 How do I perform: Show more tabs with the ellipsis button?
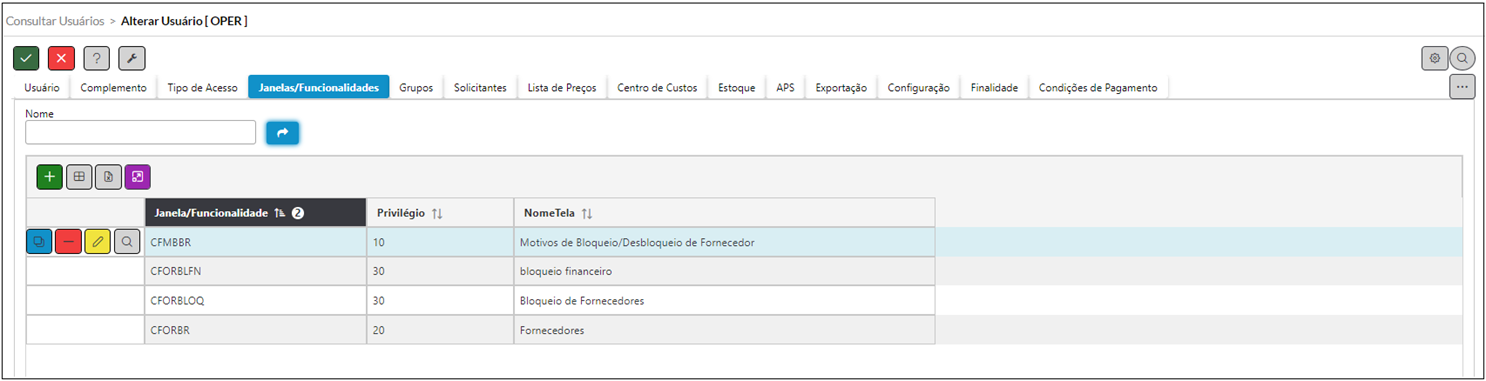1462,87
